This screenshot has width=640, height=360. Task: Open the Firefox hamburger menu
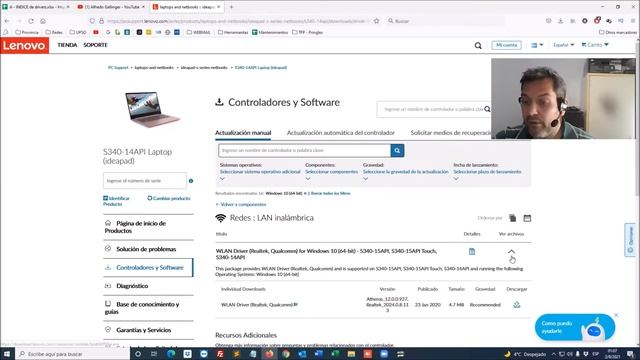coord(633,21)
